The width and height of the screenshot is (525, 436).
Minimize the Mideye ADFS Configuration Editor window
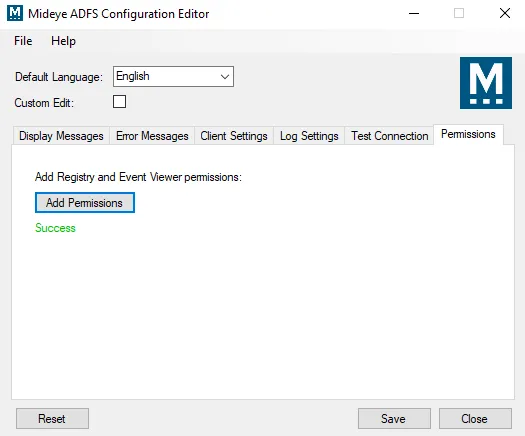tap(414, 13)
